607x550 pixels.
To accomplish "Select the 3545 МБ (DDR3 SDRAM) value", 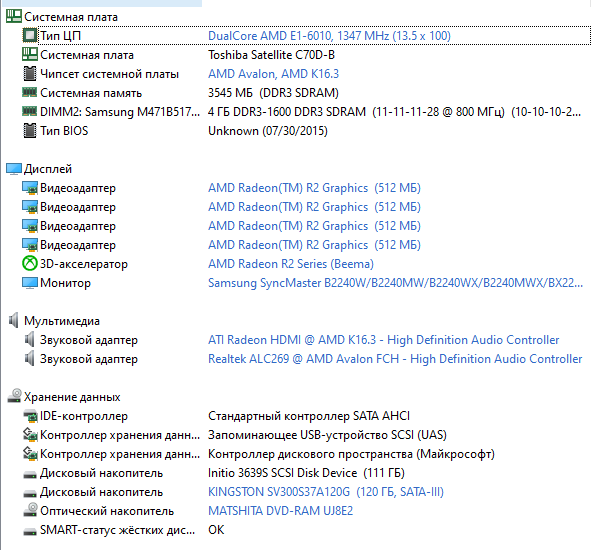I will click(273, 93).
